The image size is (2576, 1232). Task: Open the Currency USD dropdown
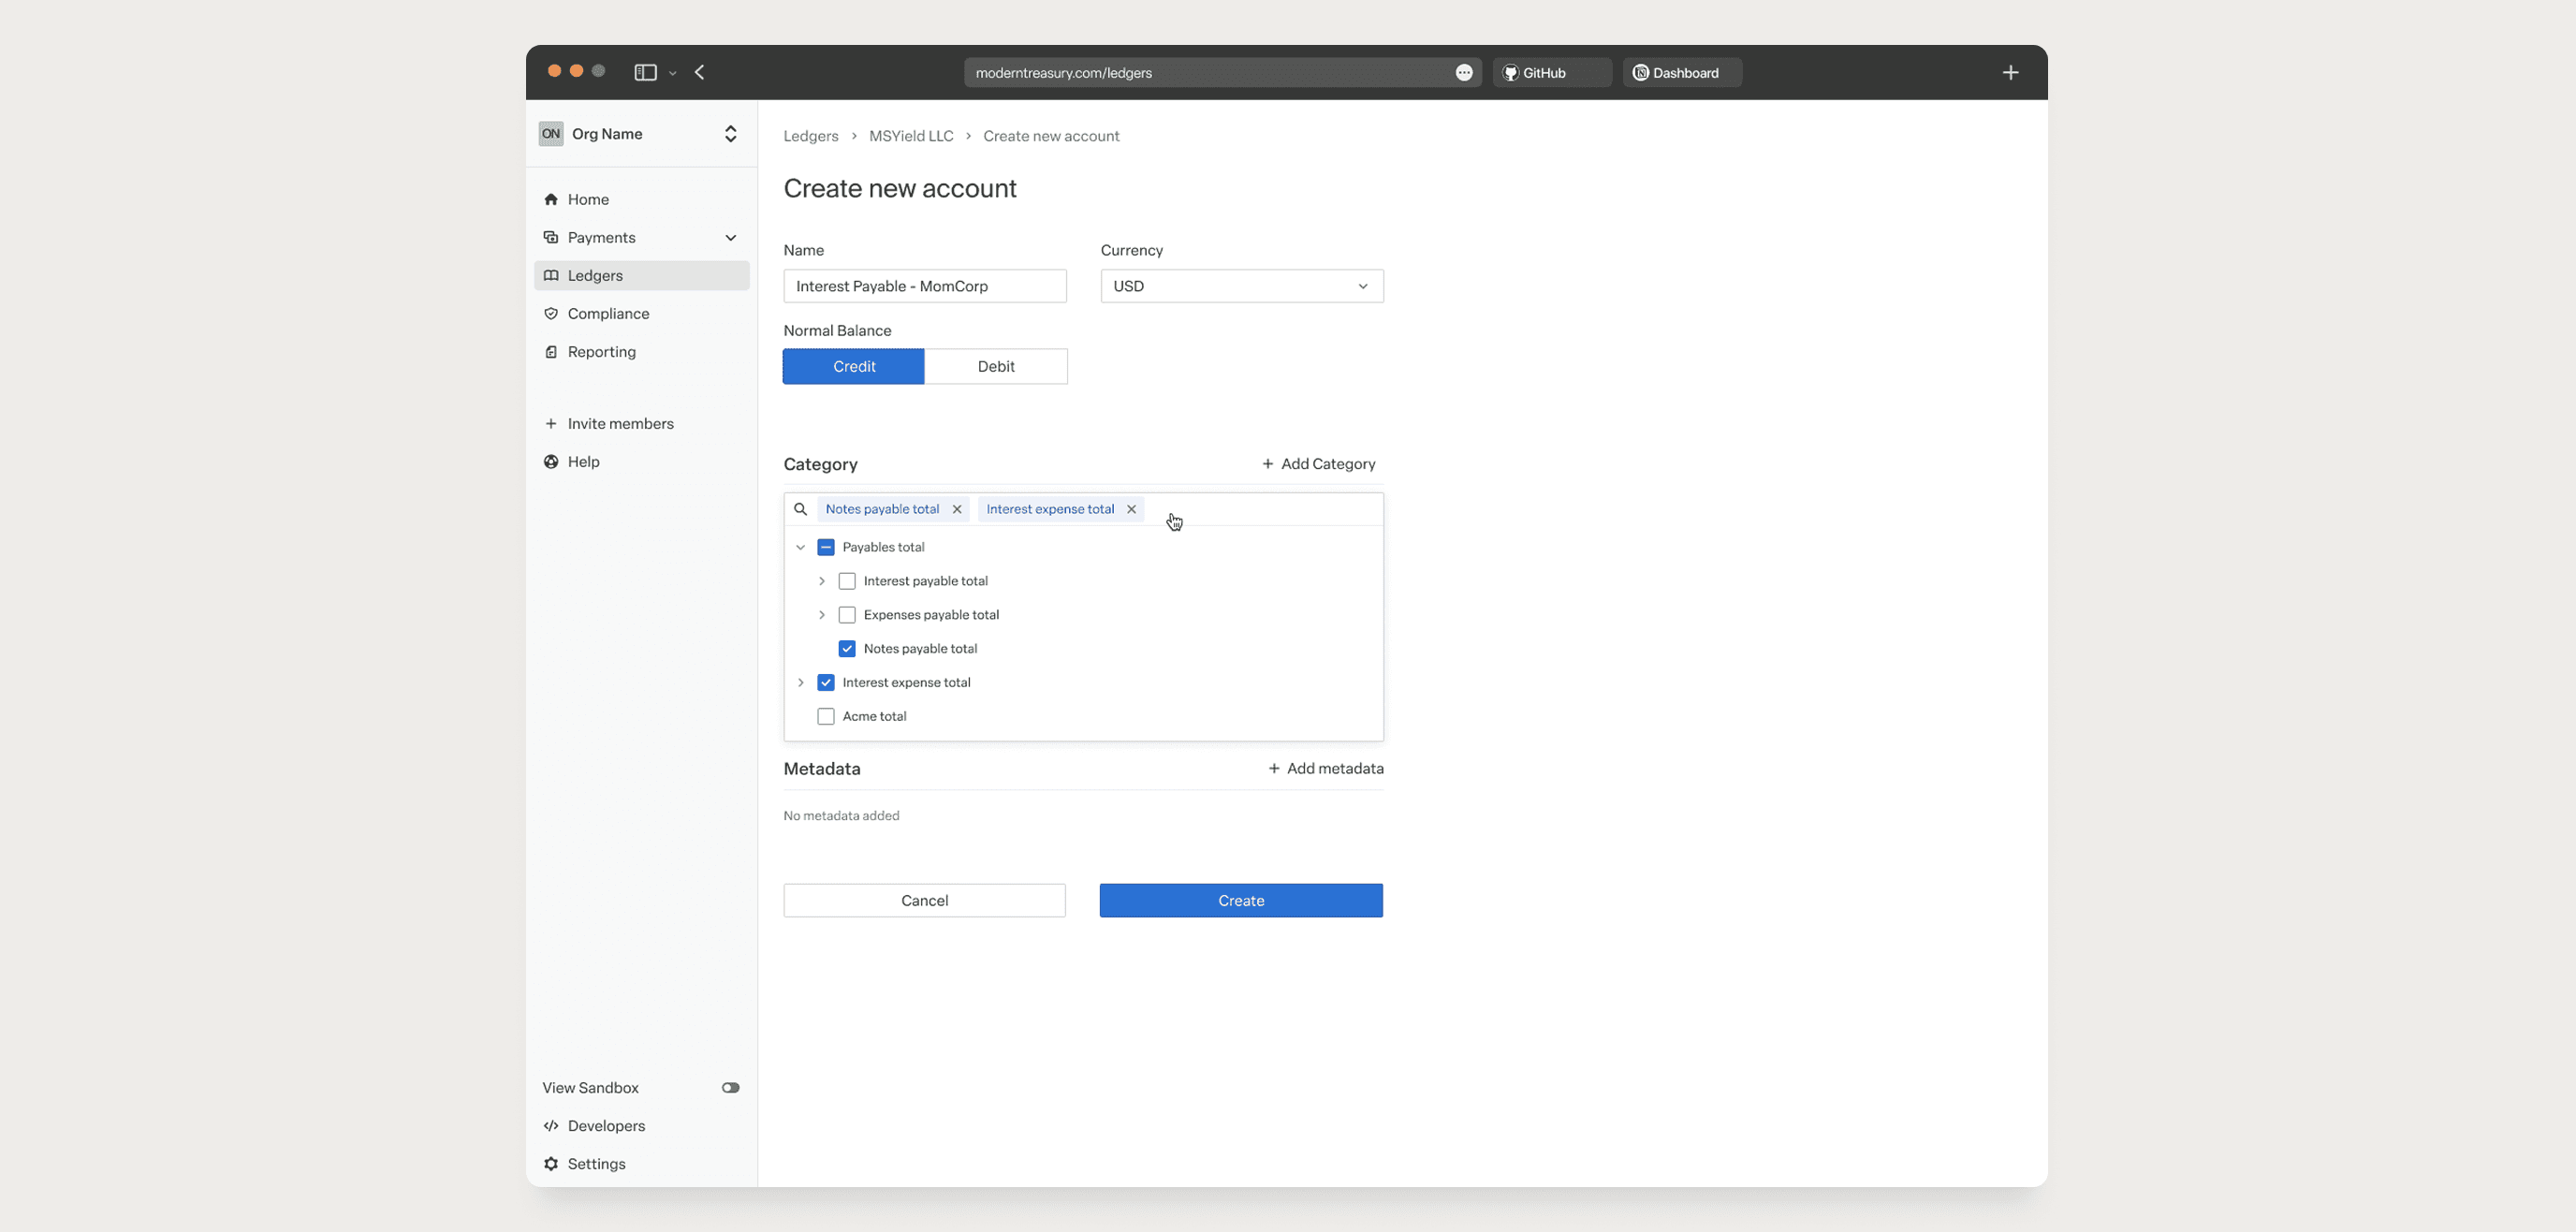click(x=1241, y=286)
